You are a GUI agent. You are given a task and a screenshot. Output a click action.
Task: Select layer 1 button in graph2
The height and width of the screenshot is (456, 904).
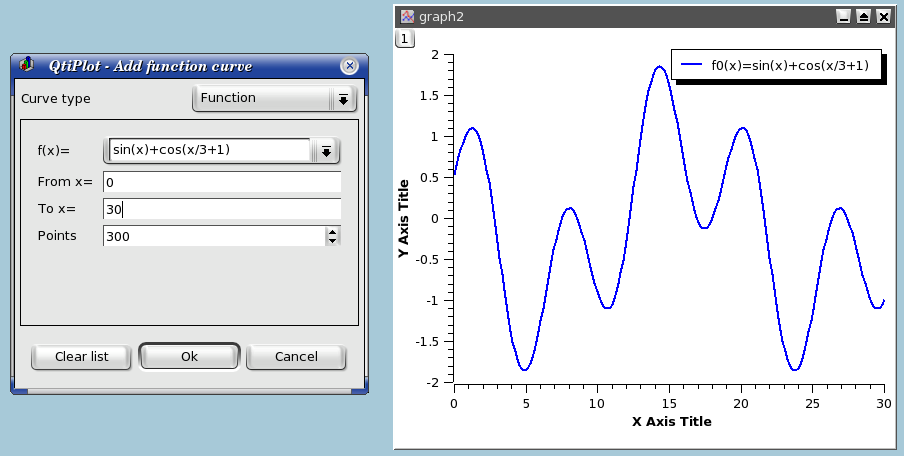(404, 38)
